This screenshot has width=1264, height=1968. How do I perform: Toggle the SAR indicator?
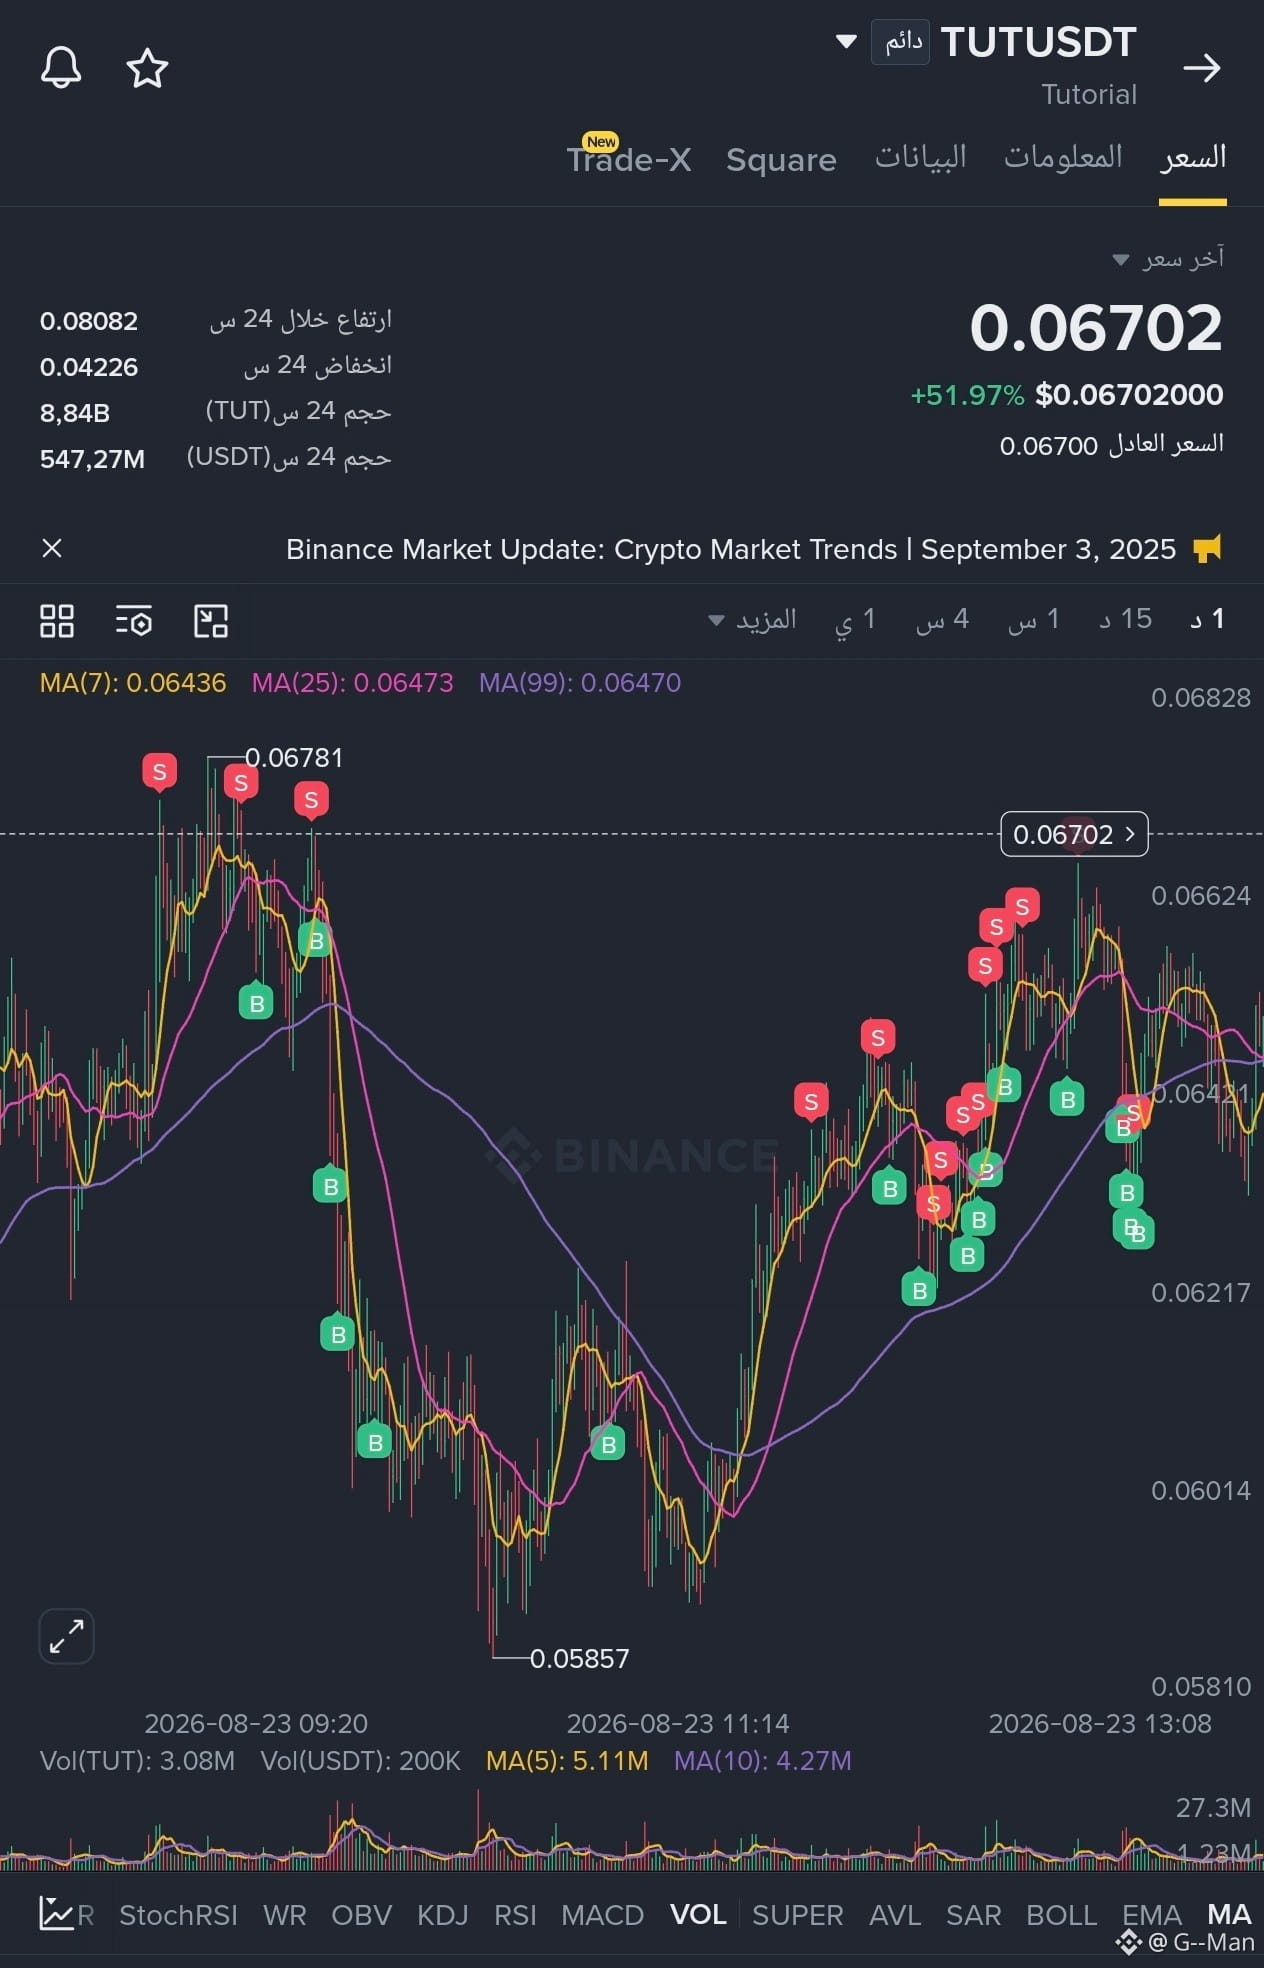click(x=974, y=1914)
